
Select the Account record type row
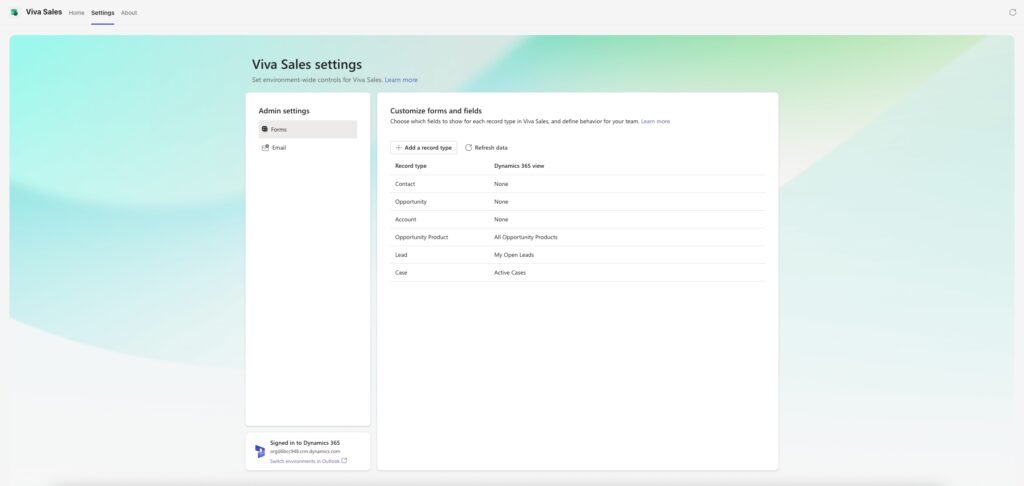point(406,219)
